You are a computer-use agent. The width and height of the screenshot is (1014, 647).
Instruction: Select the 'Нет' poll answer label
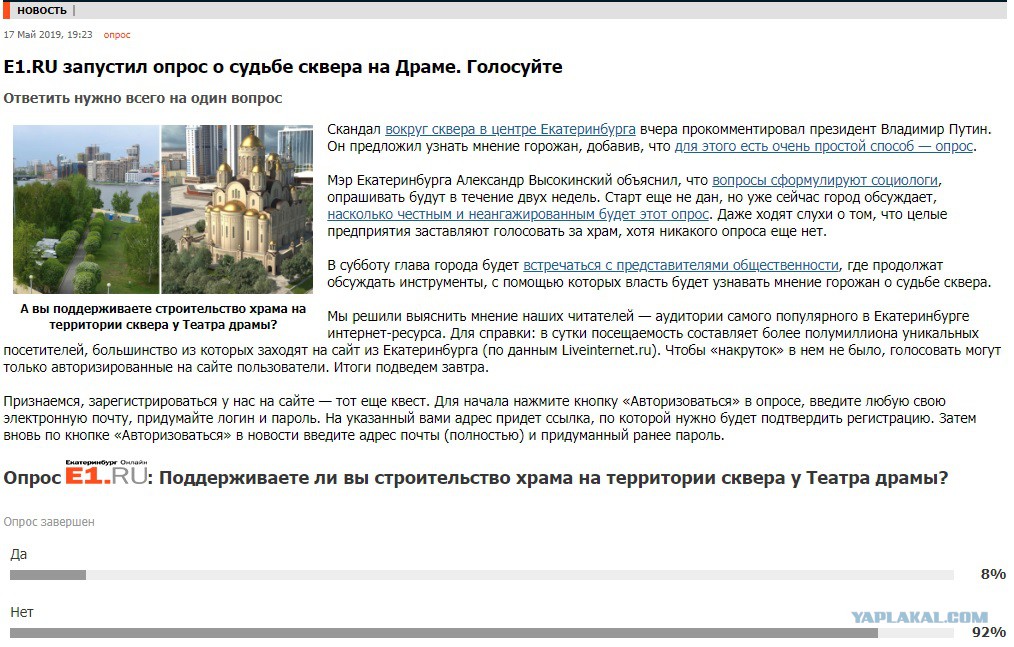pyautogui.click(x=21, y=612)
